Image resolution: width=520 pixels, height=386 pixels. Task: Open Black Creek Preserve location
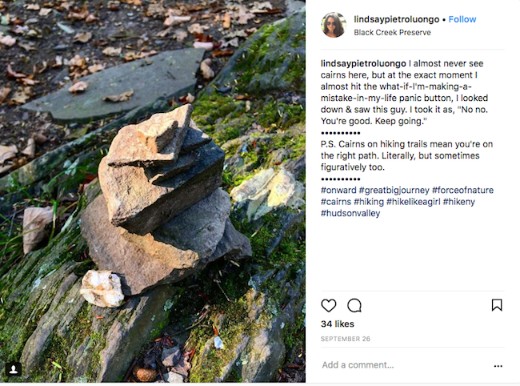392,32
